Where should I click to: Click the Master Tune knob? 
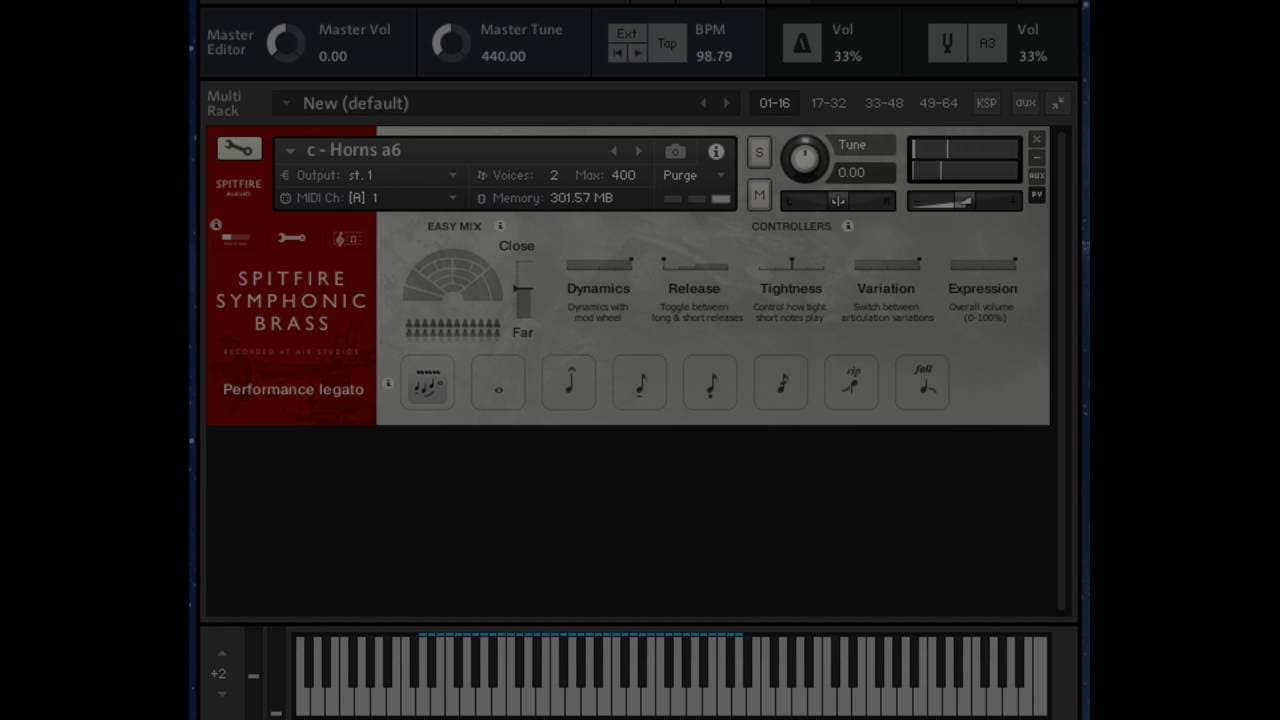450,43
